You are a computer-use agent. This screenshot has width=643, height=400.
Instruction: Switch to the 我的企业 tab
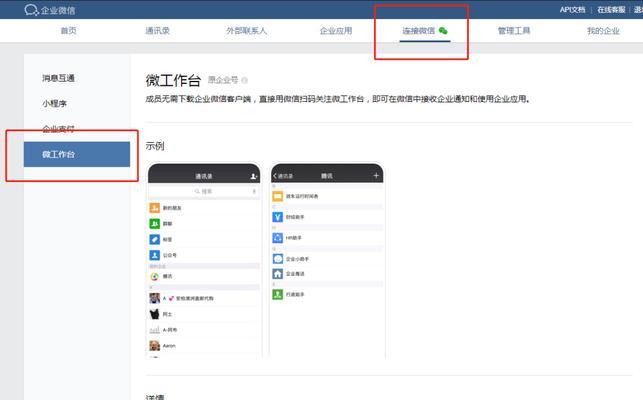[x=603, y=31]
